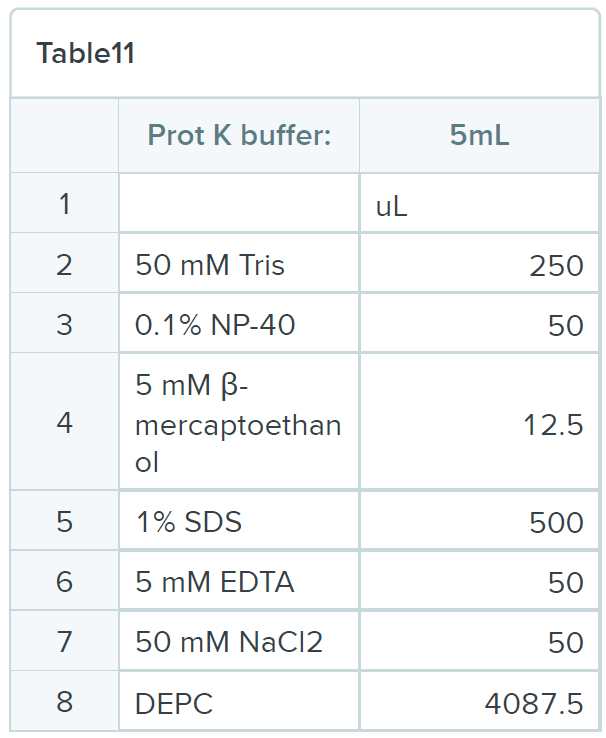Click row number 6
The width and height of the screenshot is (606, 738).
point(65,582)
